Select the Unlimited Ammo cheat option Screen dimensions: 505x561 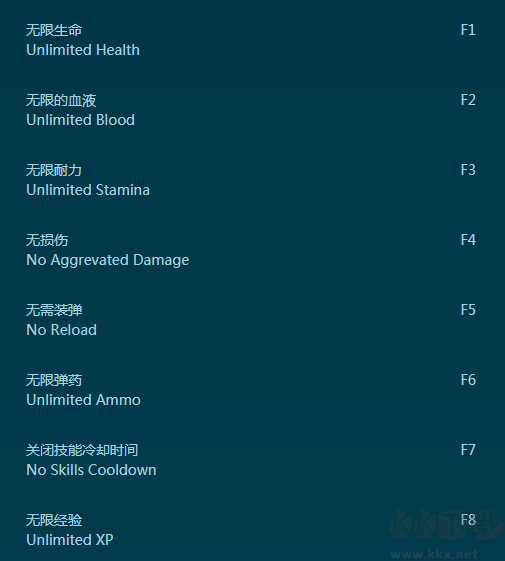pyautogui.click(x=83, y=400)
